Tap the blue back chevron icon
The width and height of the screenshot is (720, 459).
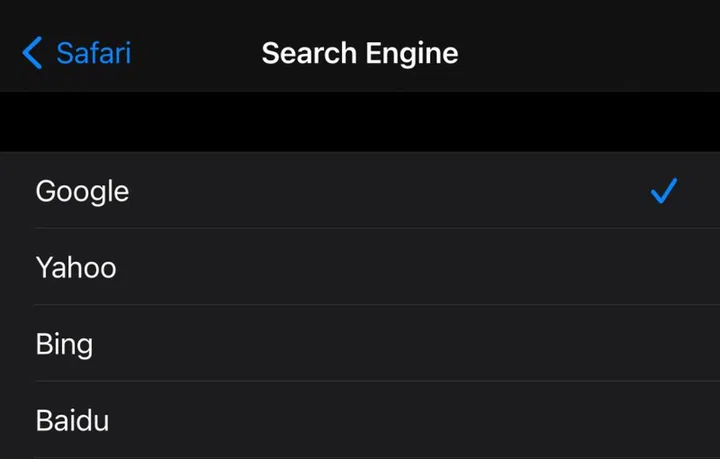[x=32, y=53]
